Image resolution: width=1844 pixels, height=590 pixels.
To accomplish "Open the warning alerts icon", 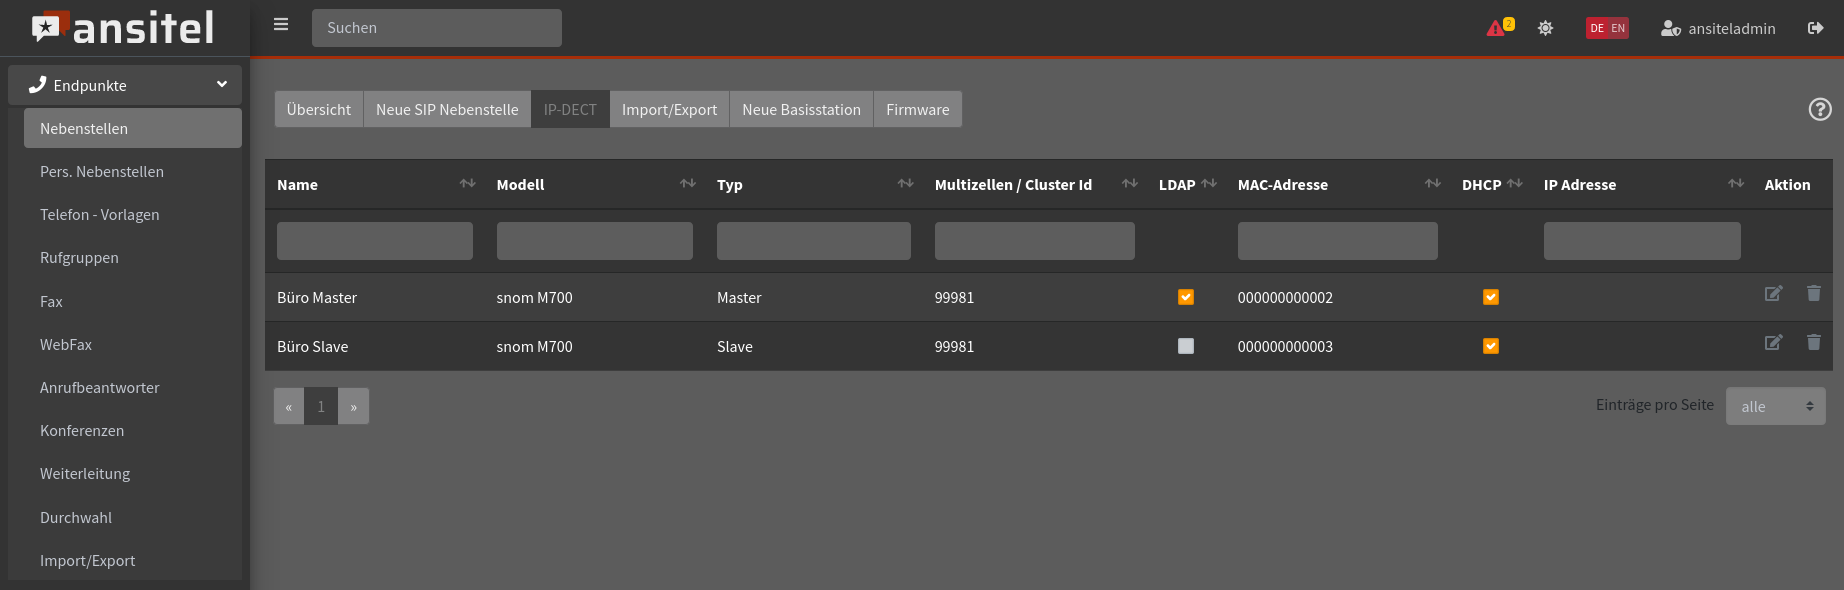I will (1497, 28).
